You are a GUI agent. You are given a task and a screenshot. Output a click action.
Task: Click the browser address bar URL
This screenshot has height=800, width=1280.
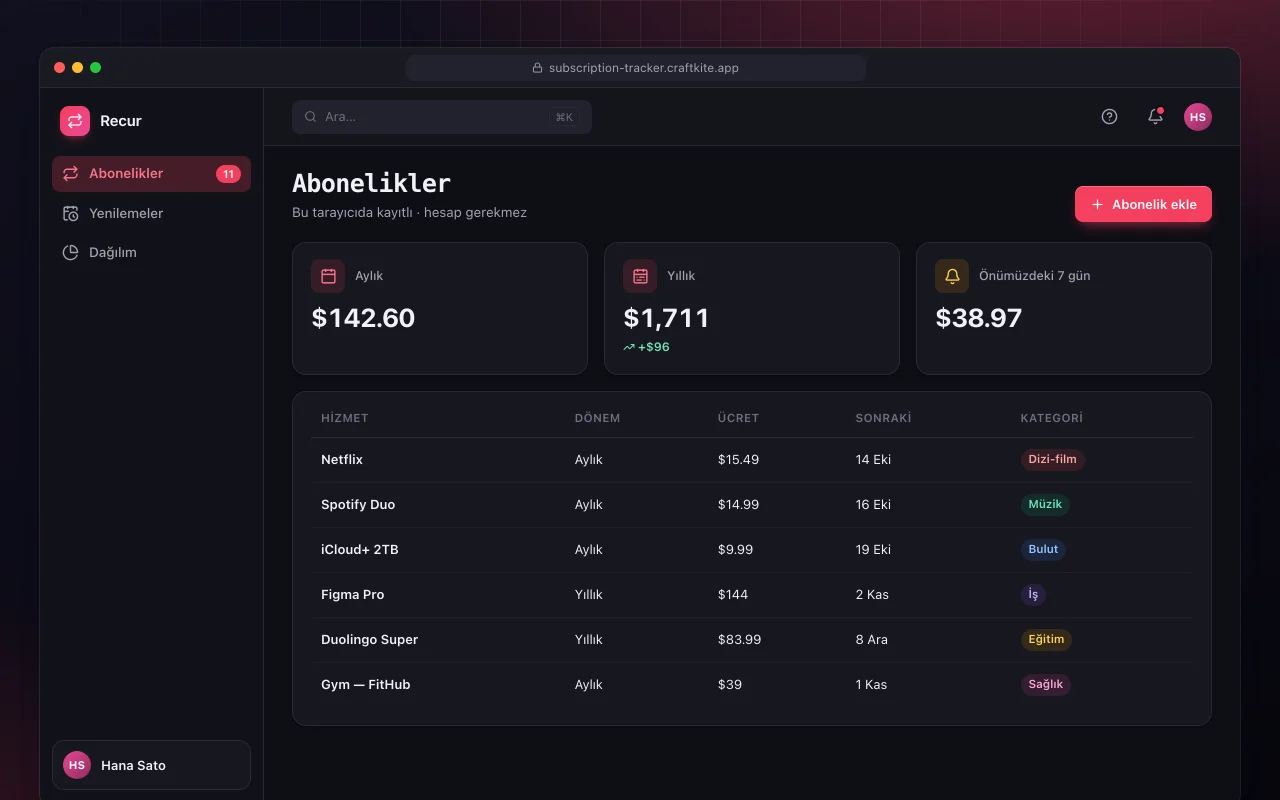pyautogui.click(x=644, y=68)
